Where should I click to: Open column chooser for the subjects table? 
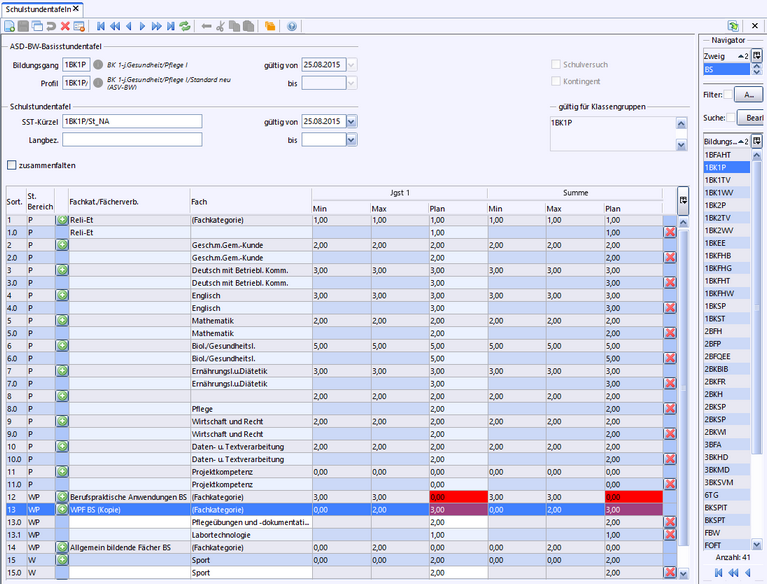pyautogui.click(x=682, y=199)
